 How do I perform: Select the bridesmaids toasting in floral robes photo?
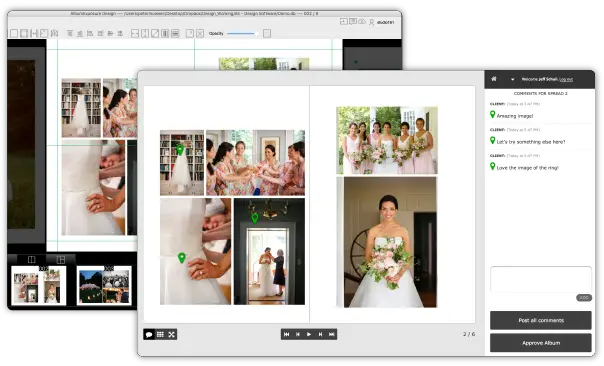coord(255,163)
